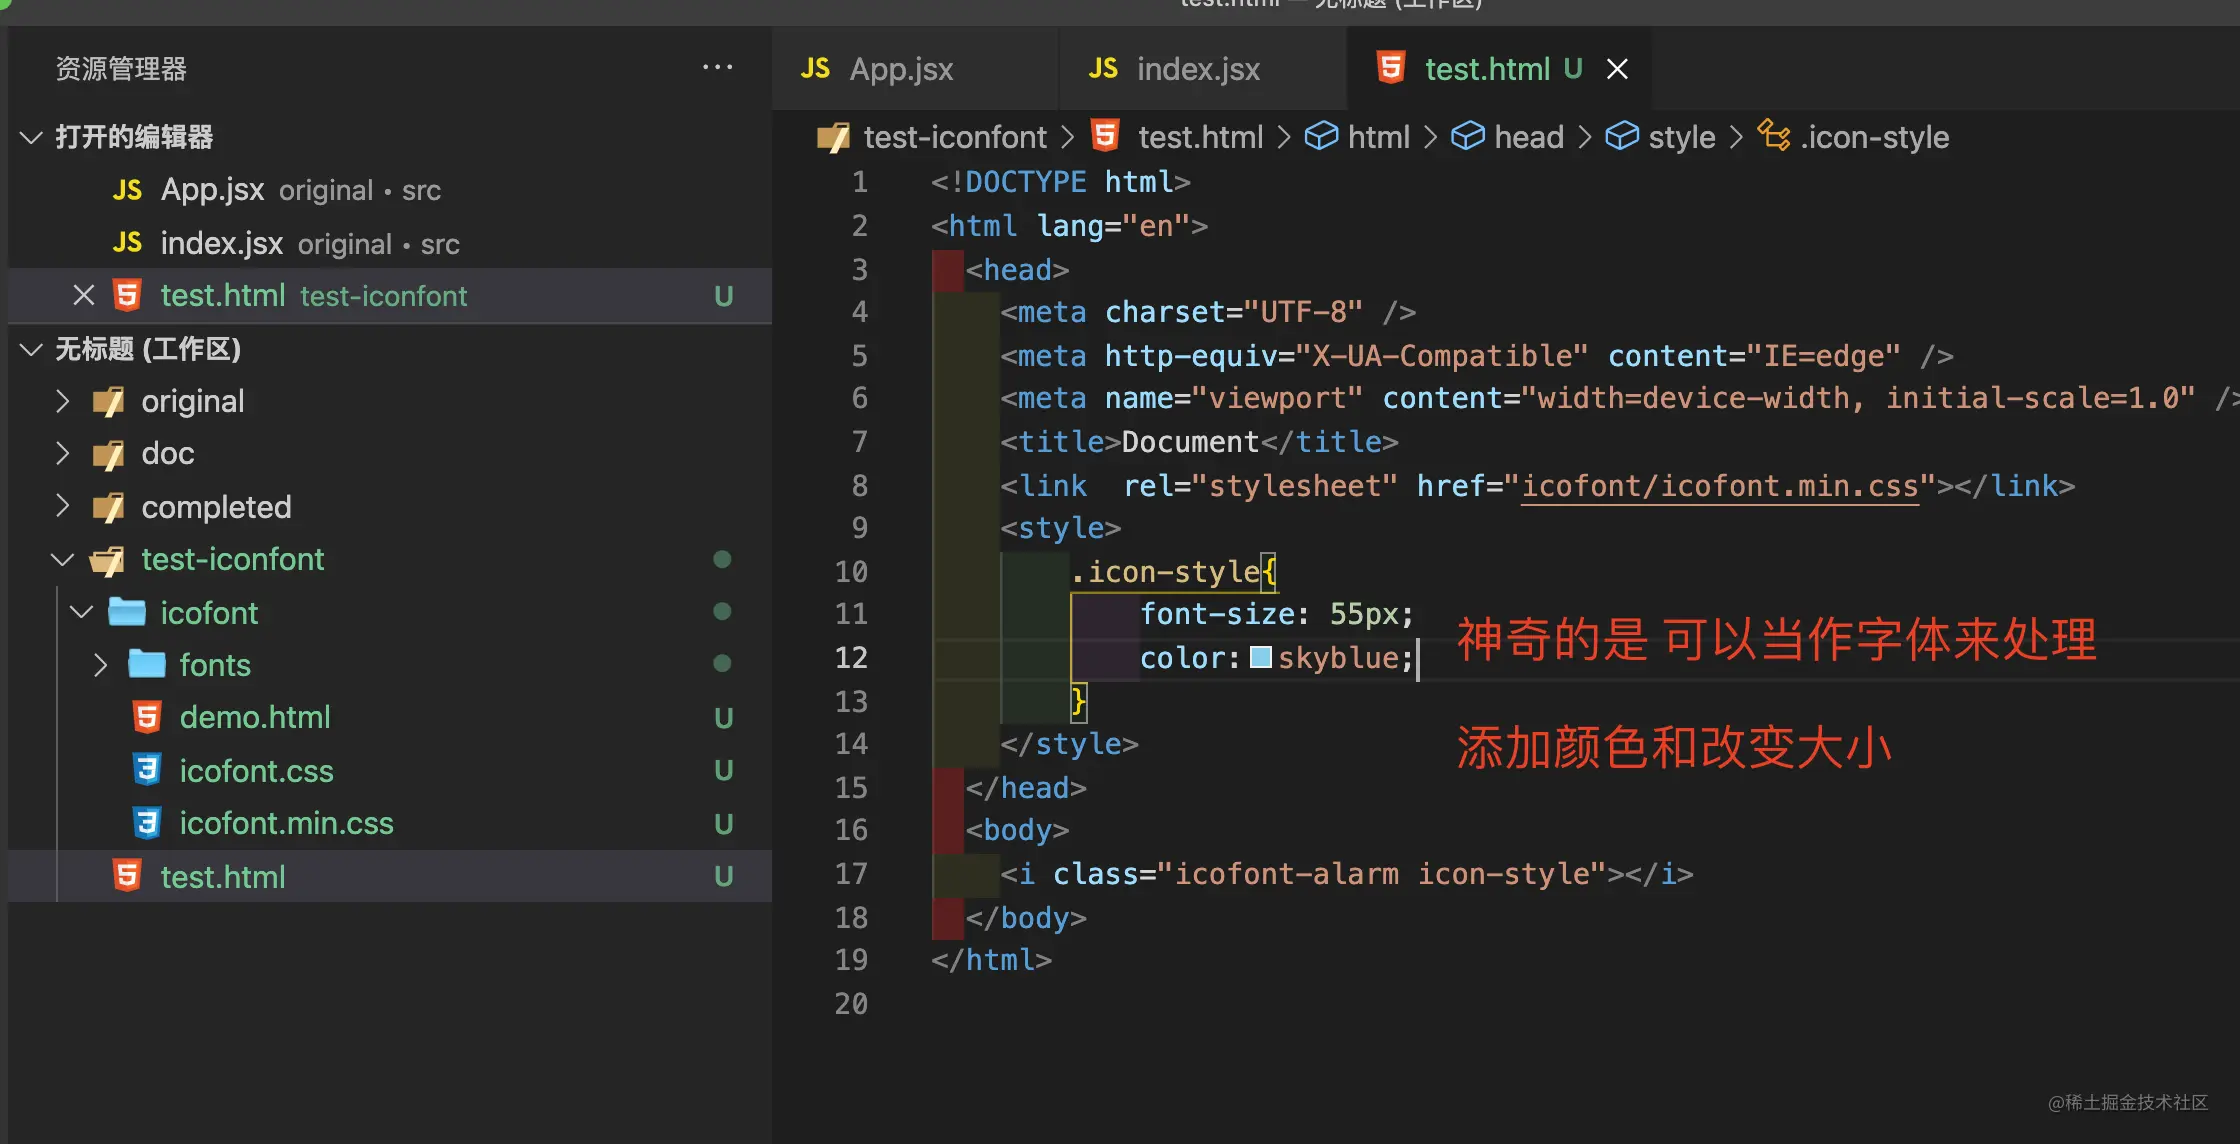Switch to the index.jsx tab
Viewport: 2240px width, 1144px height.
[1197, 69]
